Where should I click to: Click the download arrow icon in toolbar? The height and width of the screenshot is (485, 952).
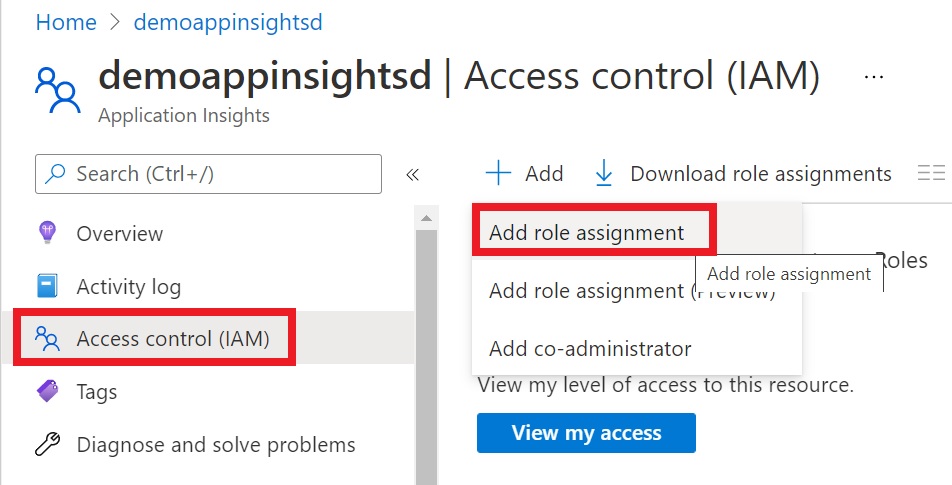[x=604, y=174]
